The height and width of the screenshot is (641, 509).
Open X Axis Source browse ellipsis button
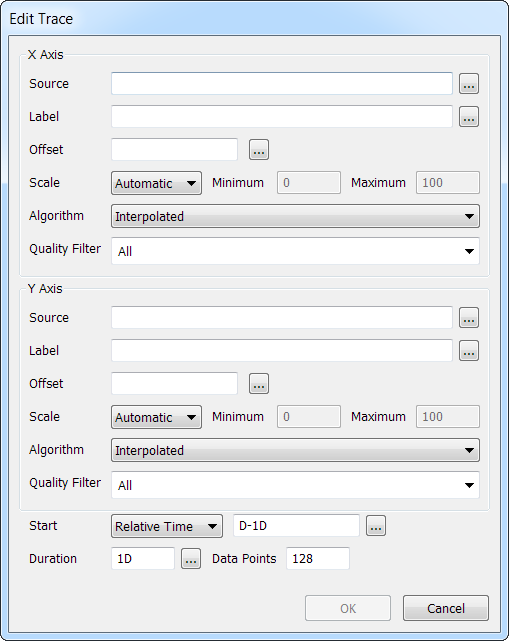click(469, 84)
